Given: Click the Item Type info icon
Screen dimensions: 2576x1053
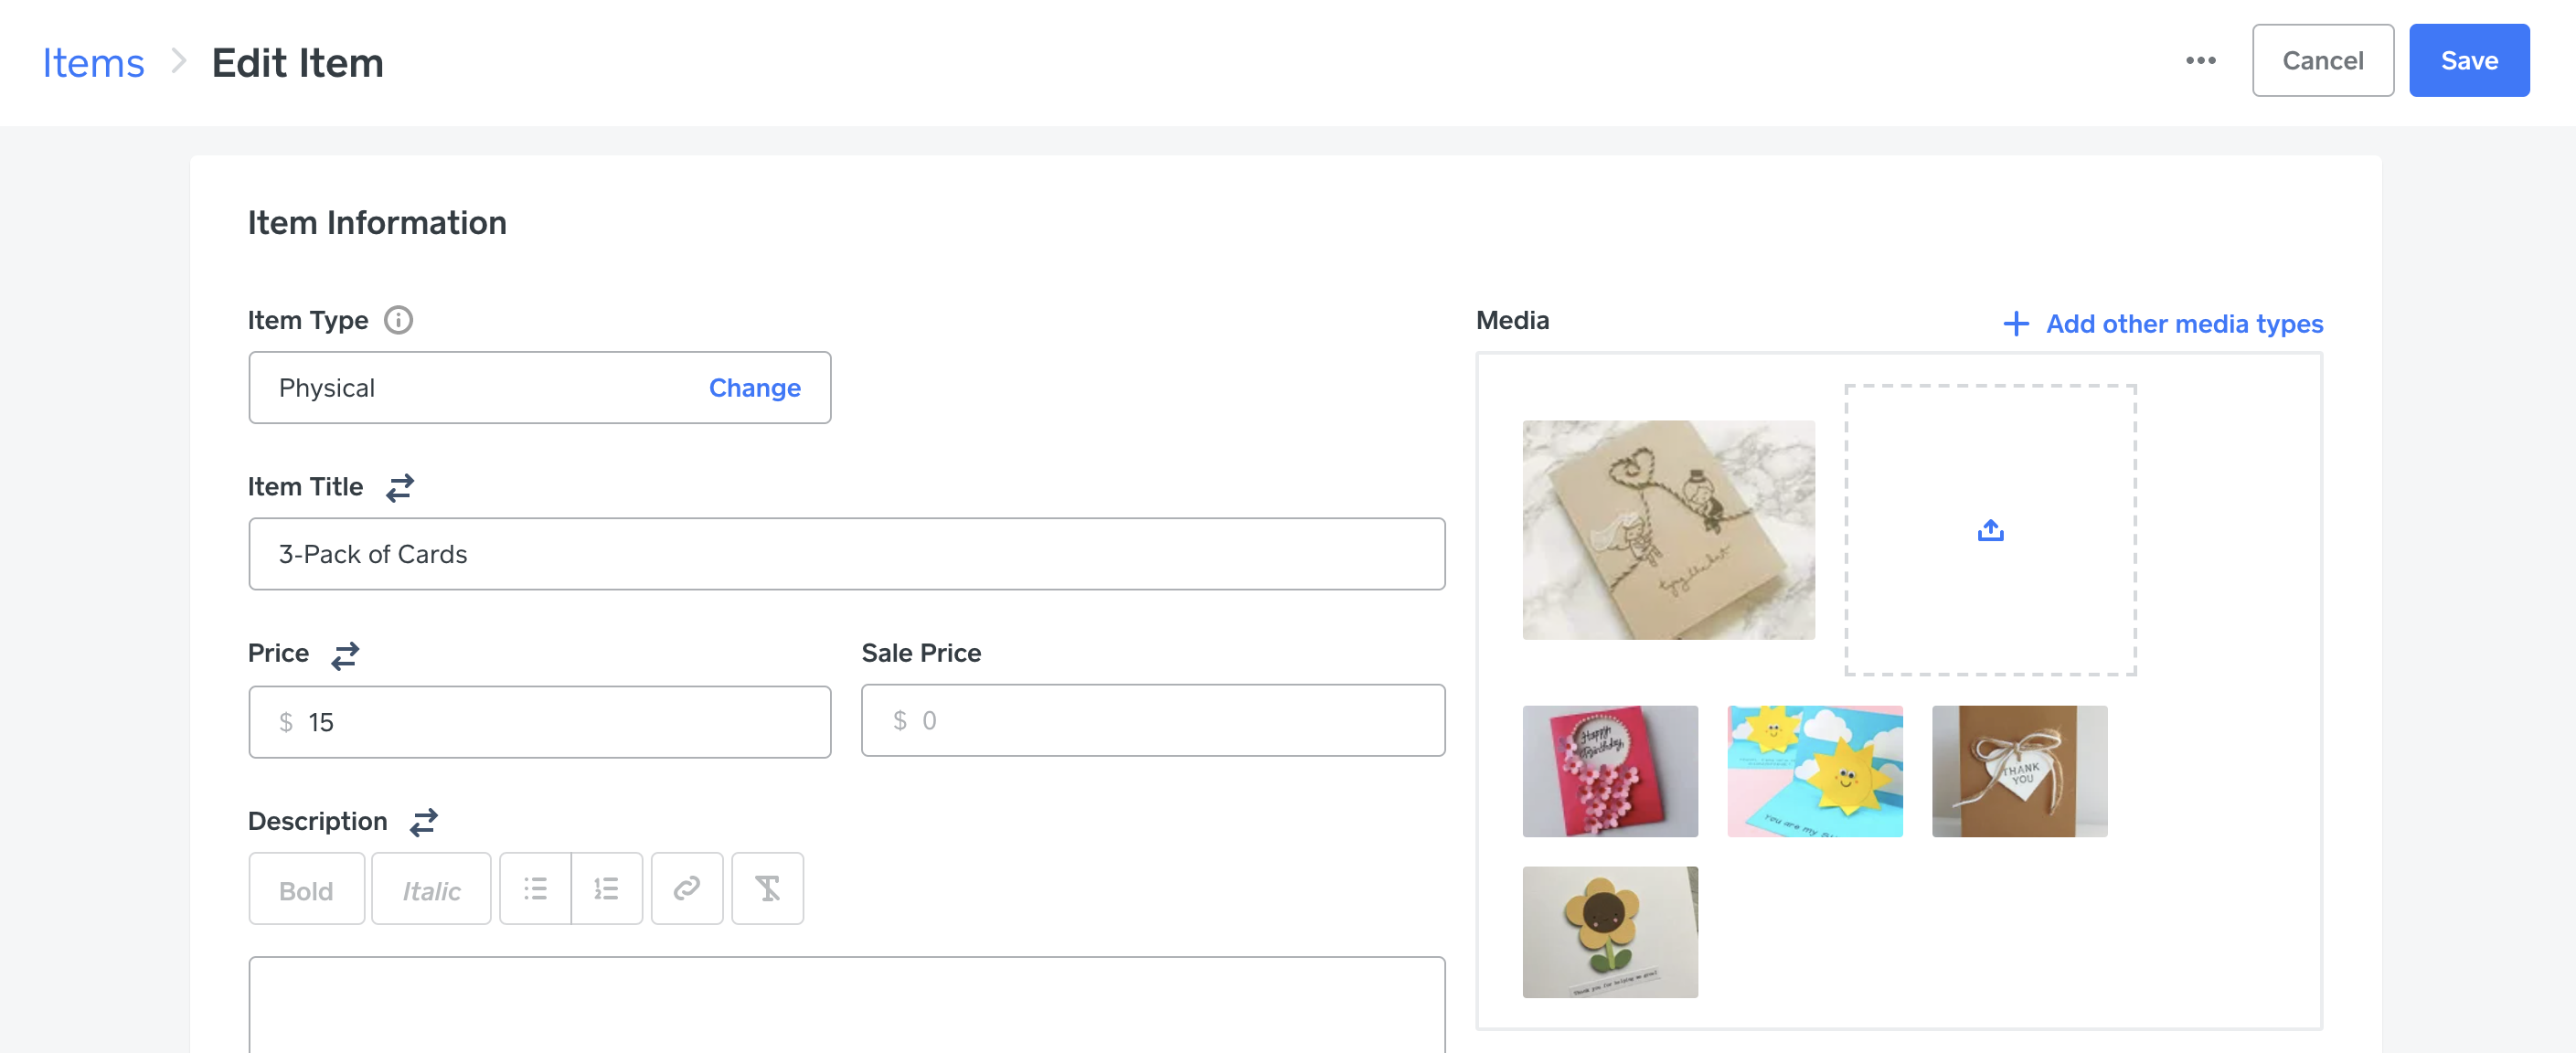Looking at the screenshot, I should pos(398,321).
